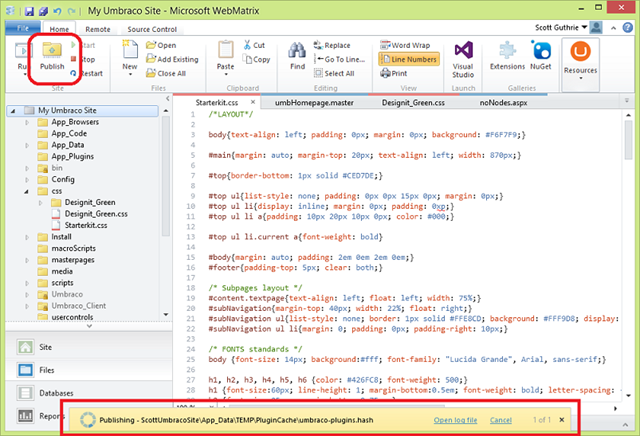This screenshot has height=436, width=640.
Task: Switch to the Source Control ribbon tab
Action: coord(152,29)
